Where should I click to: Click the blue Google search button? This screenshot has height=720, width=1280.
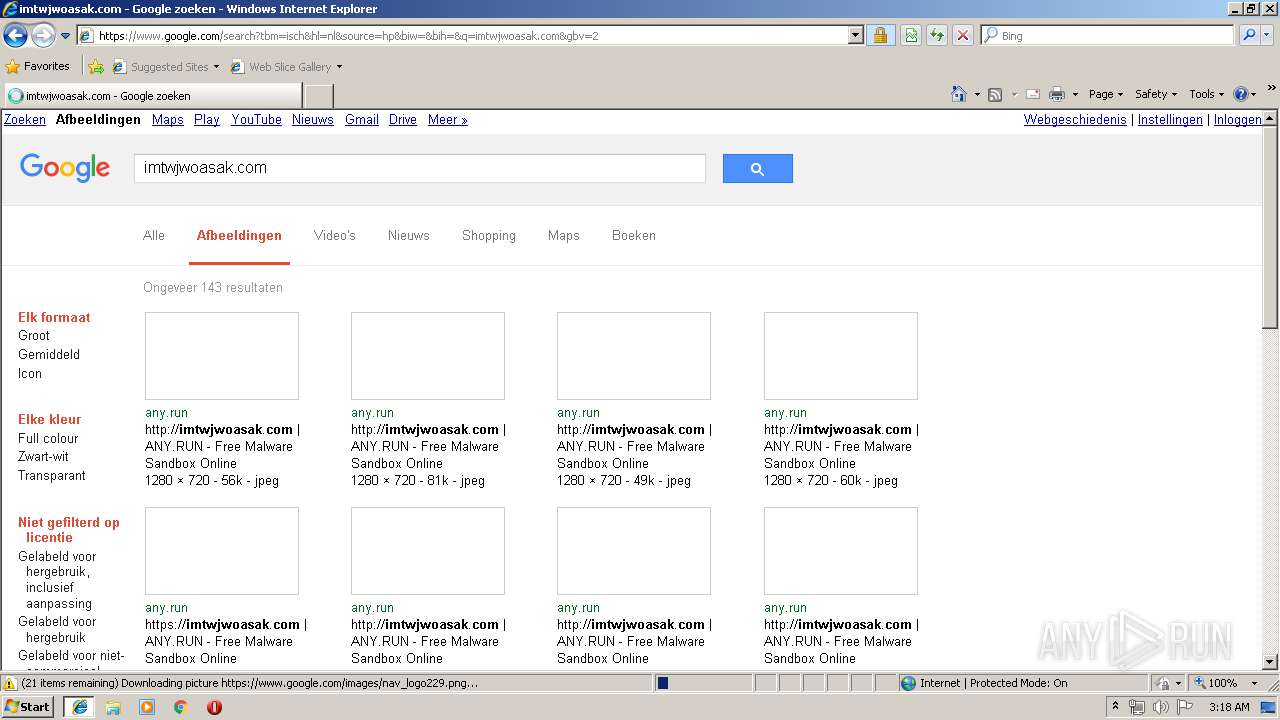[x=758, y=168]
